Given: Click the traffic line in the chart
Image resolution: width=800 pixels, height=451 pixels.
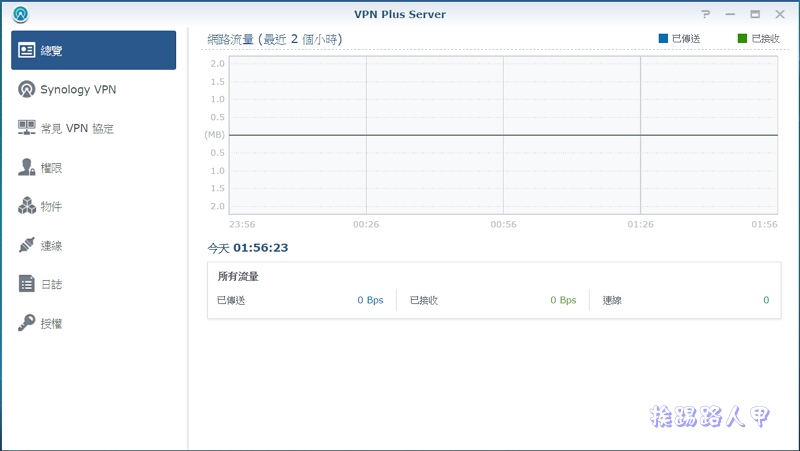Looking at the screenshot, I should point(503,135).
